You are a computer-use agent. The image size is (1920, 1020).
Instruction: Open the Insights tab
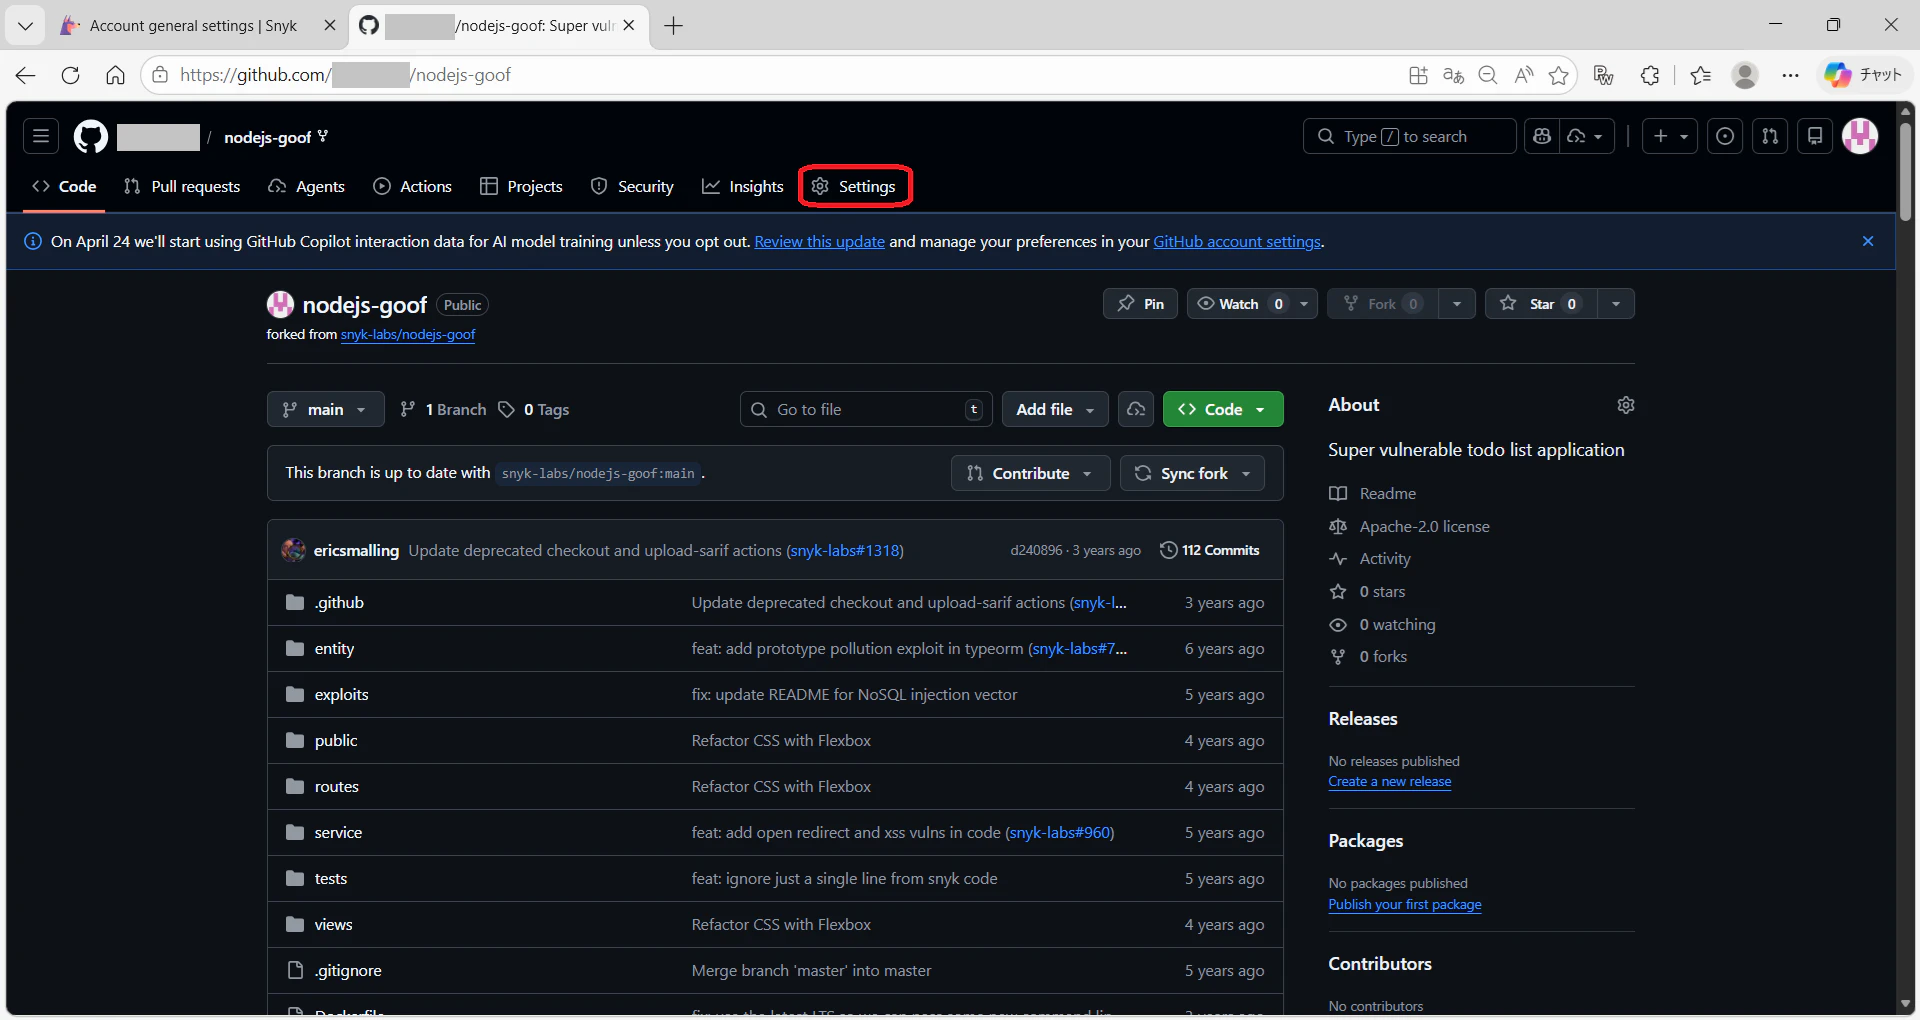[x=742, y=186]
